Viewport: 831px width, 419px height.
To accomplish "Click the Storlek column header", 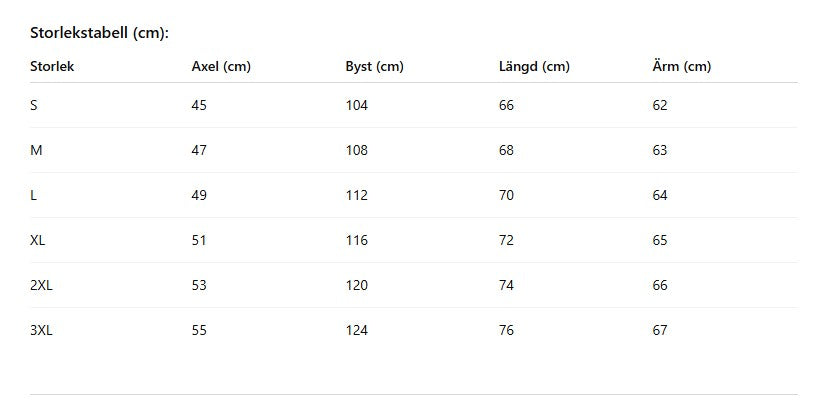I will point(52,67).
